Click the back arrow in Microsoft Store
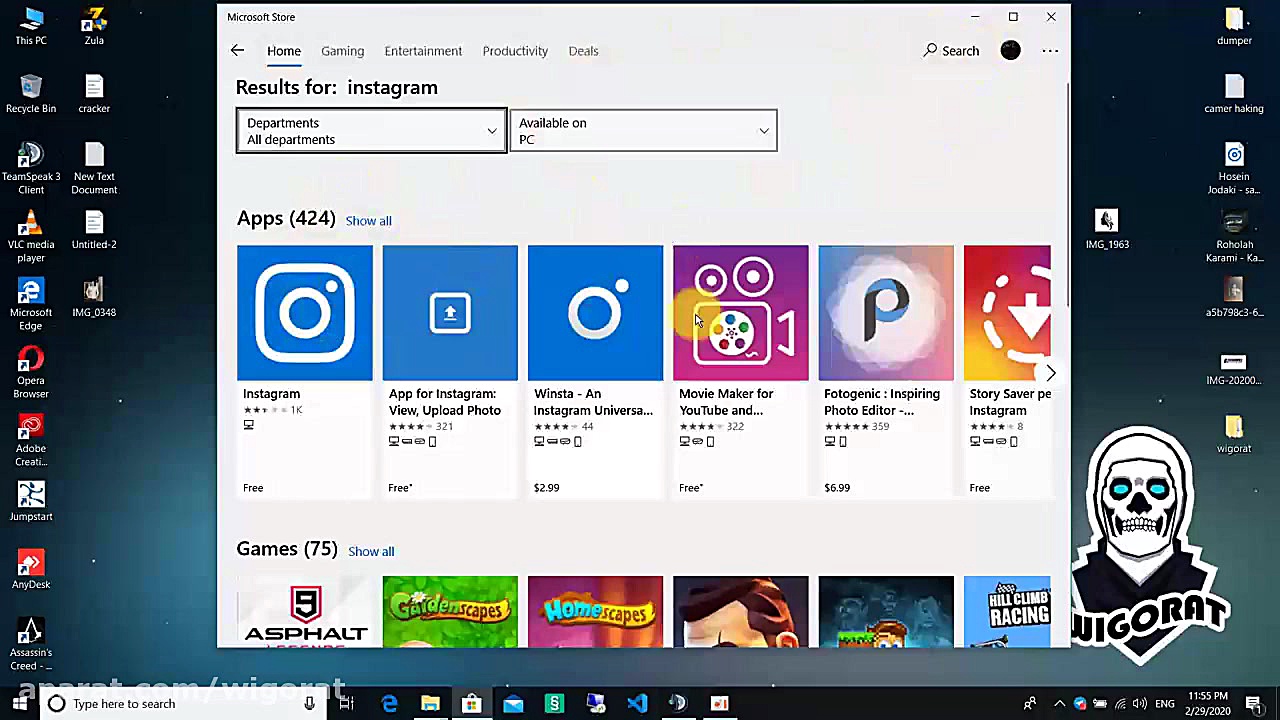 click(237, 51)
